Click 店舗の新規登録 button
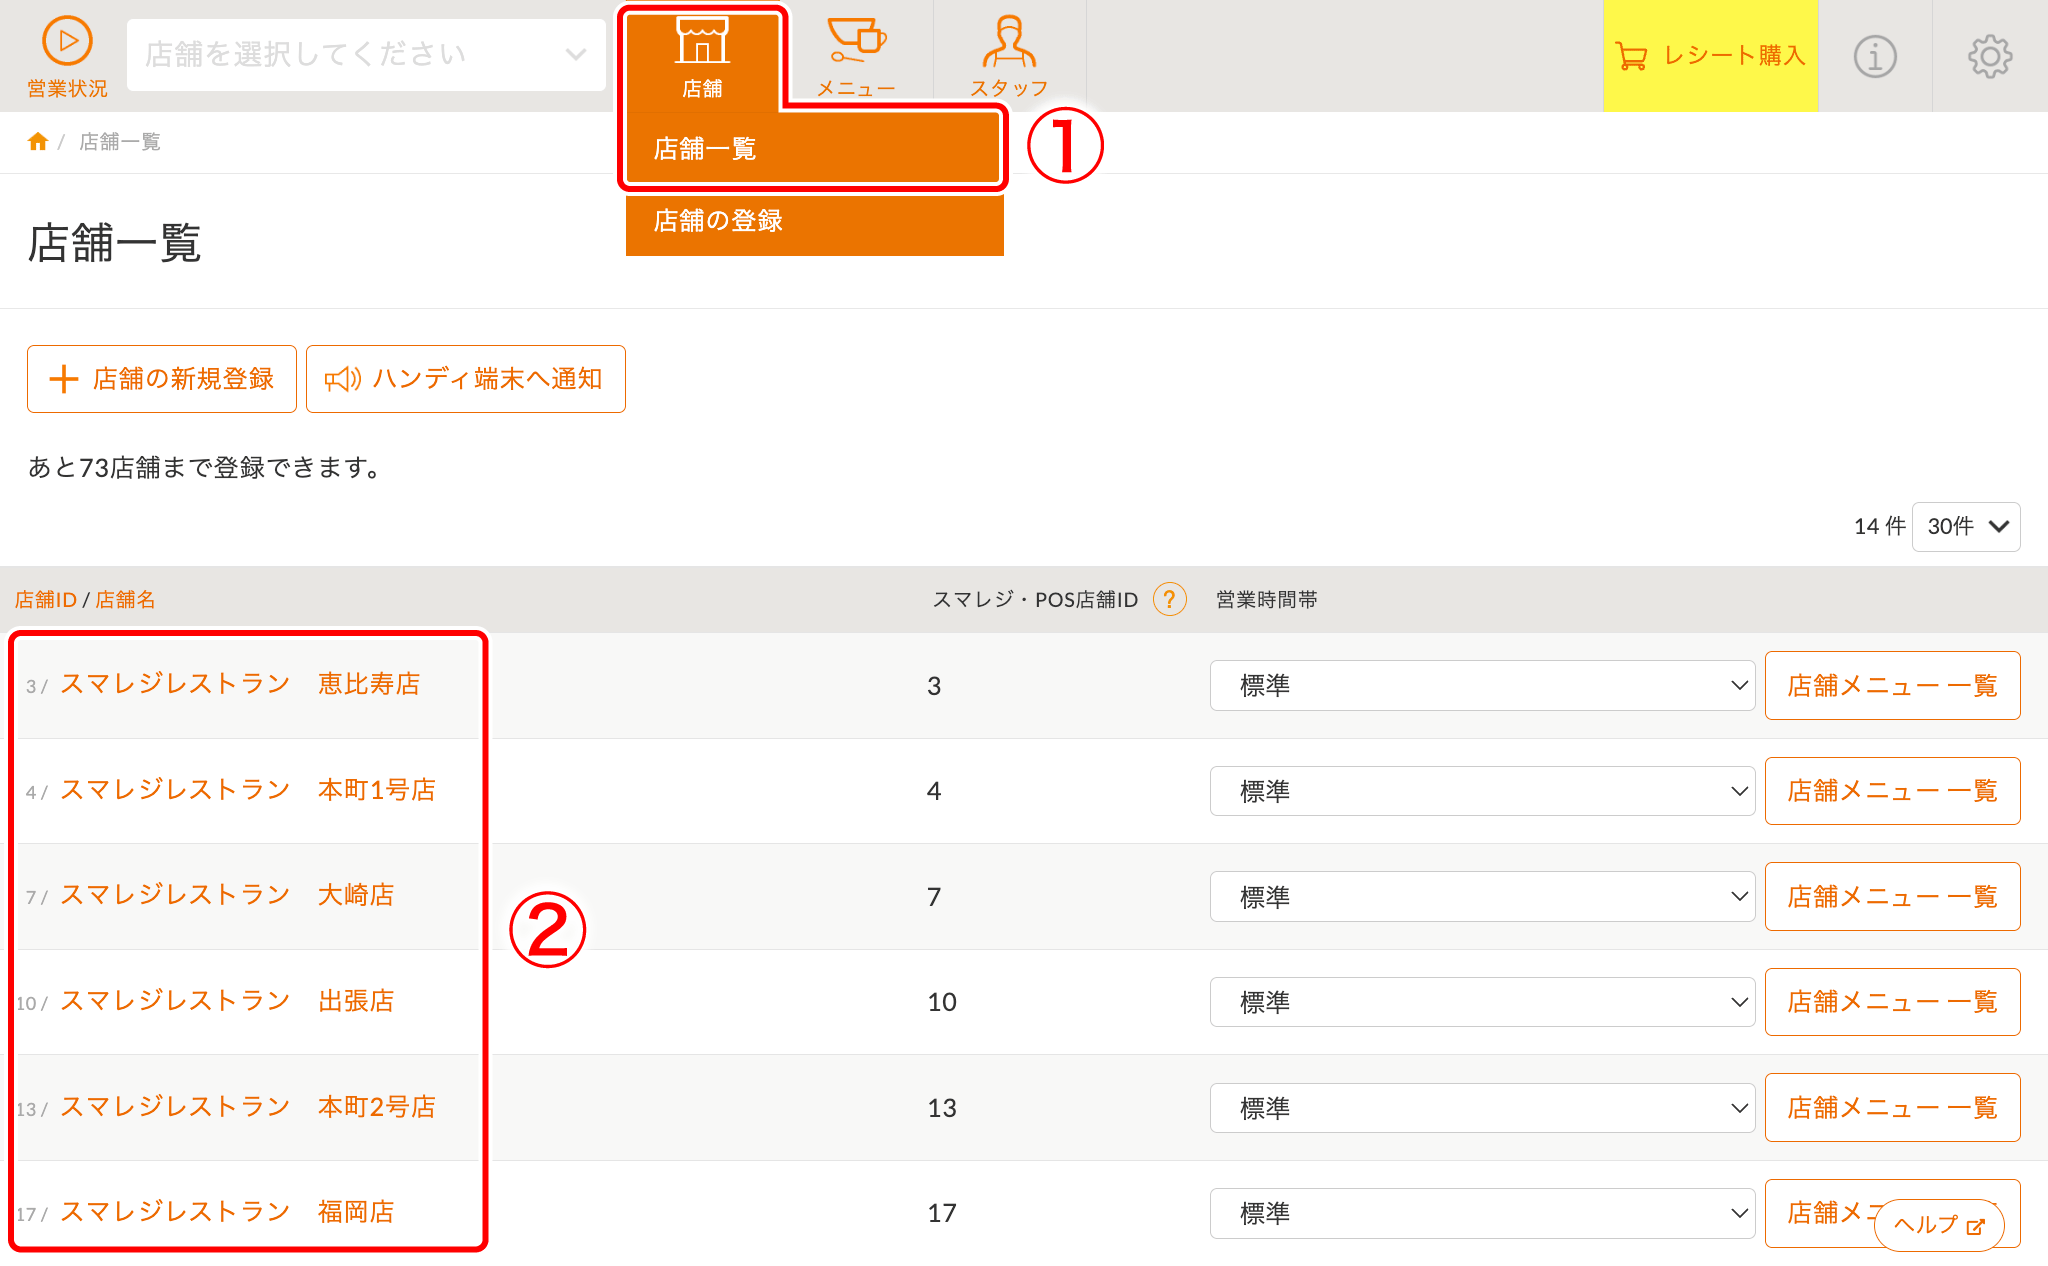Viewport: 2048px width, 1266px height. tap(162, 379)
